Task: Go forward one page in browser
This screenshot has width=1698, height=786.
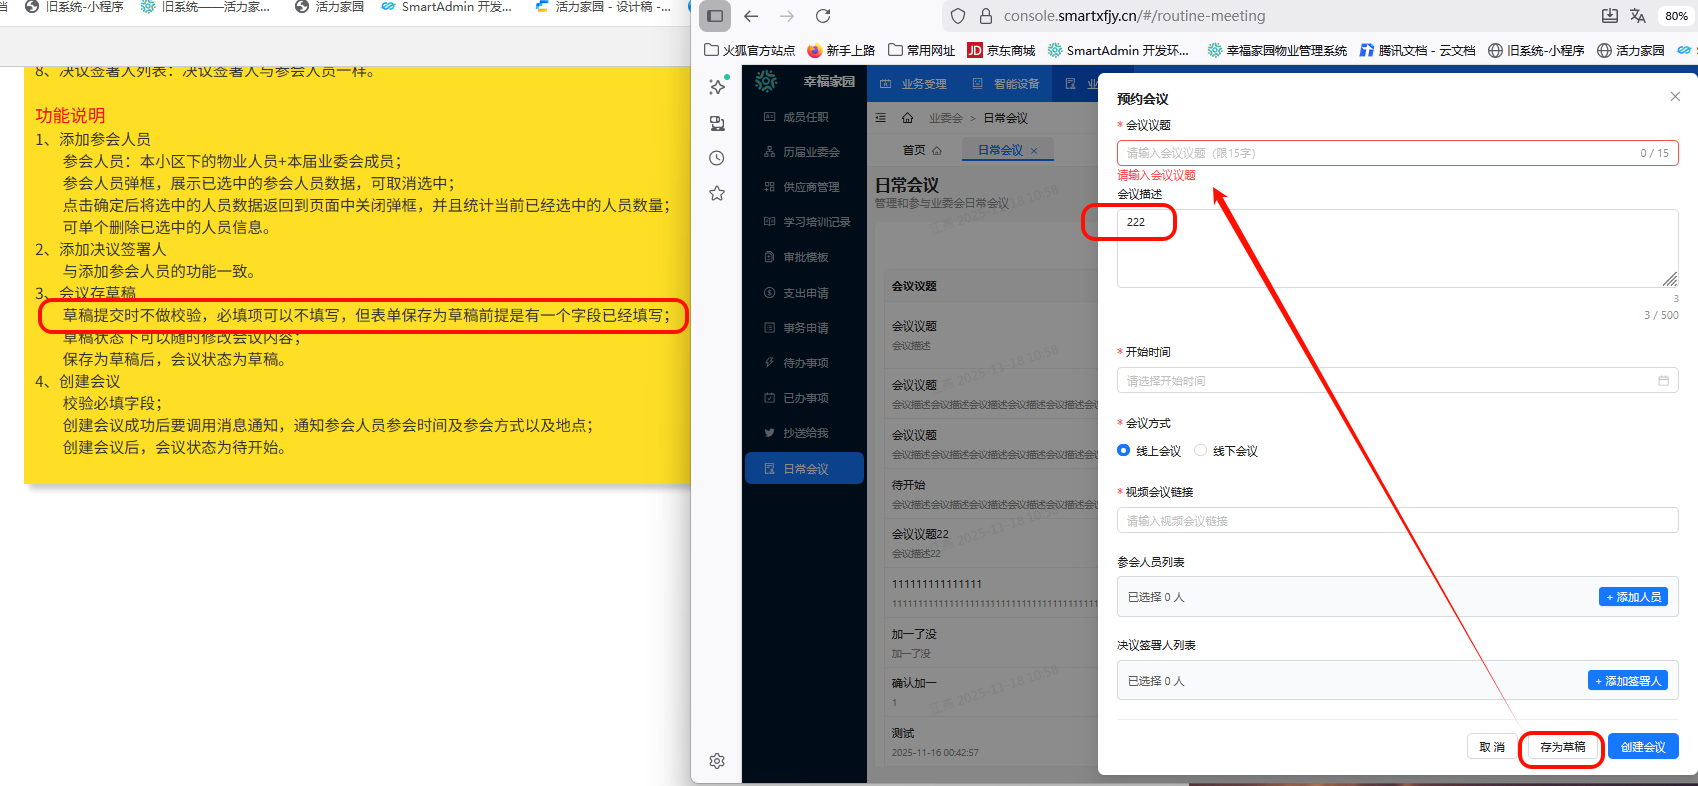Action: pyautogui.click(x=787, y=16)
